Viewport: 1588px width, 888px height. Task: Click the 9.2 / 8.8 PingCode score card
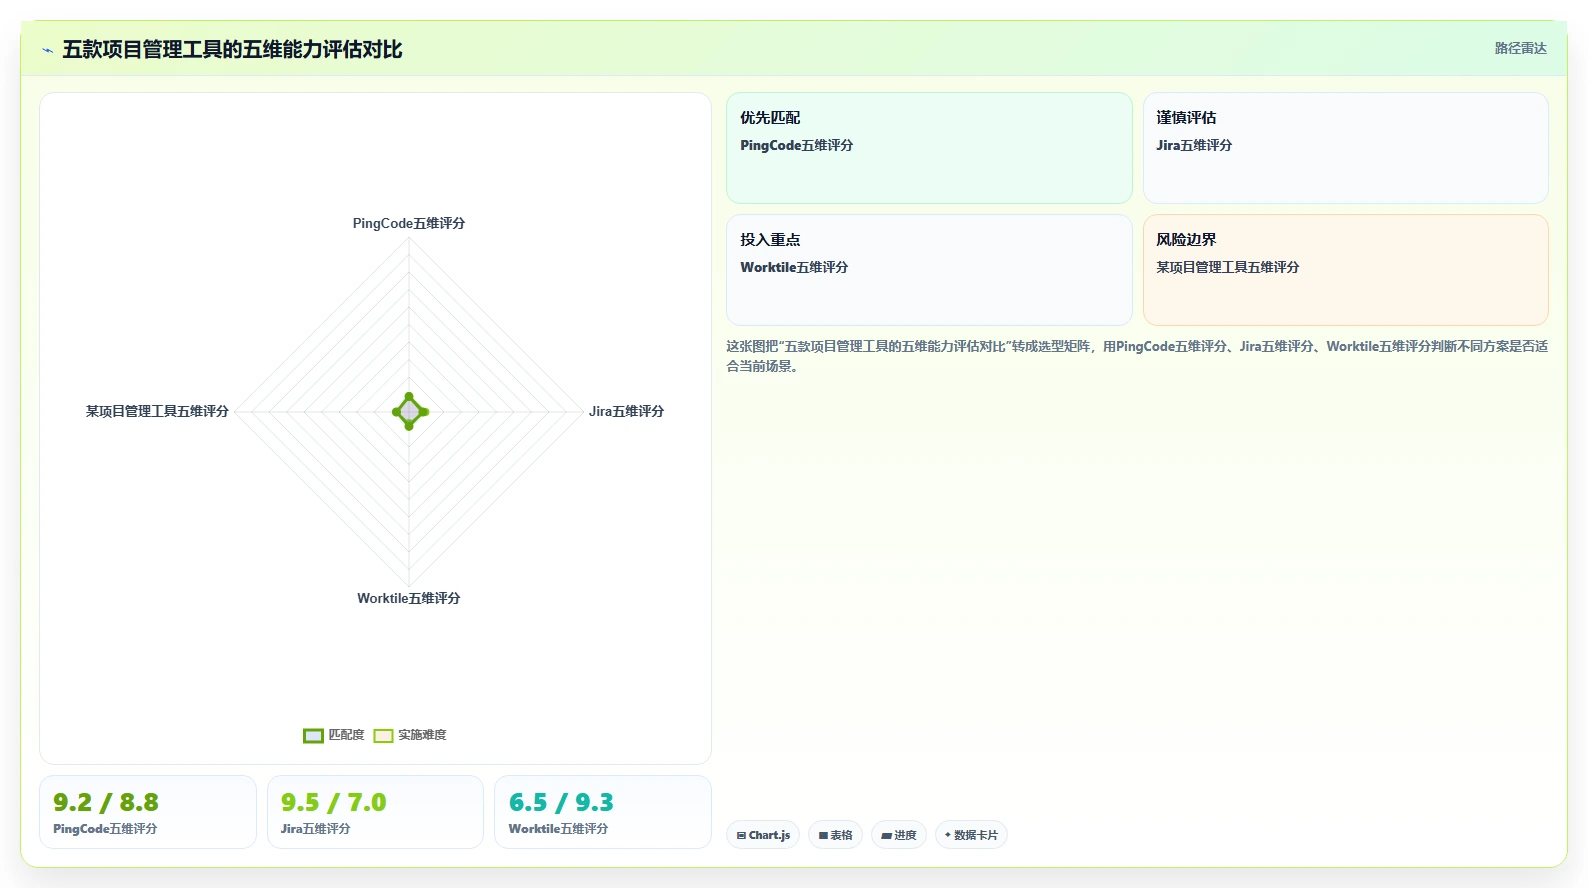pos(148,812)
